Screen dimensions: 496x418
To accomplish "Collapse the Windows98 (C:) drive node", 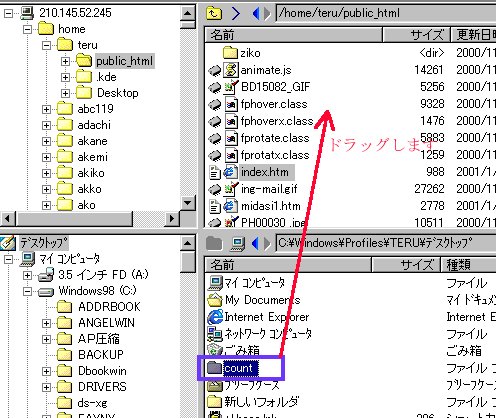I will [28, 291].
